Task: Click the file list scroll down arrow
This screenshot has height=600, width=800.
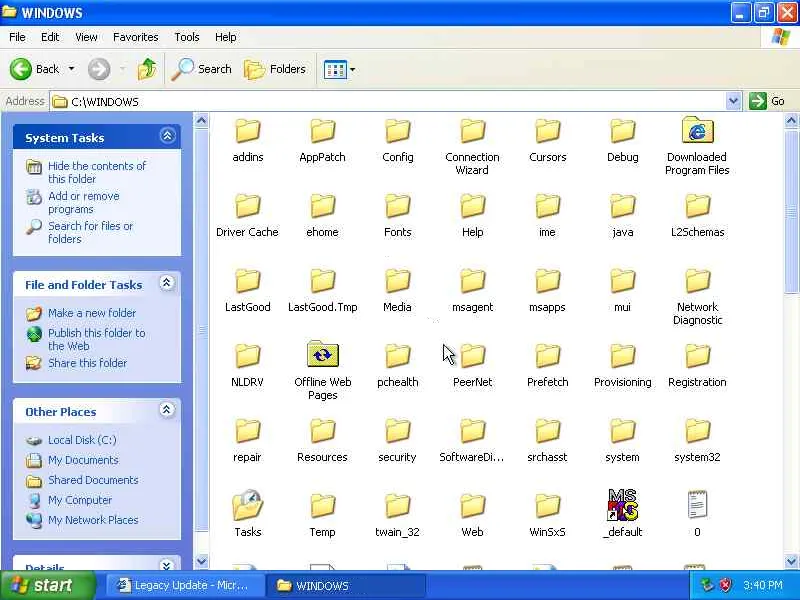Action: [x=791, y=561]
